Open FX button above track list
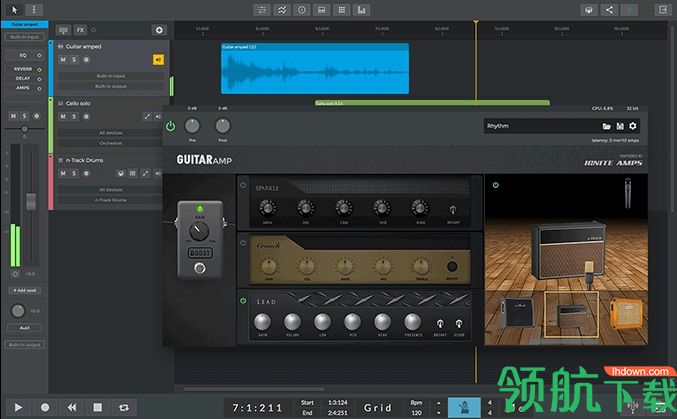Image resolution: width=677 pixels, height=419 pixels. click(x=80, y=30)
